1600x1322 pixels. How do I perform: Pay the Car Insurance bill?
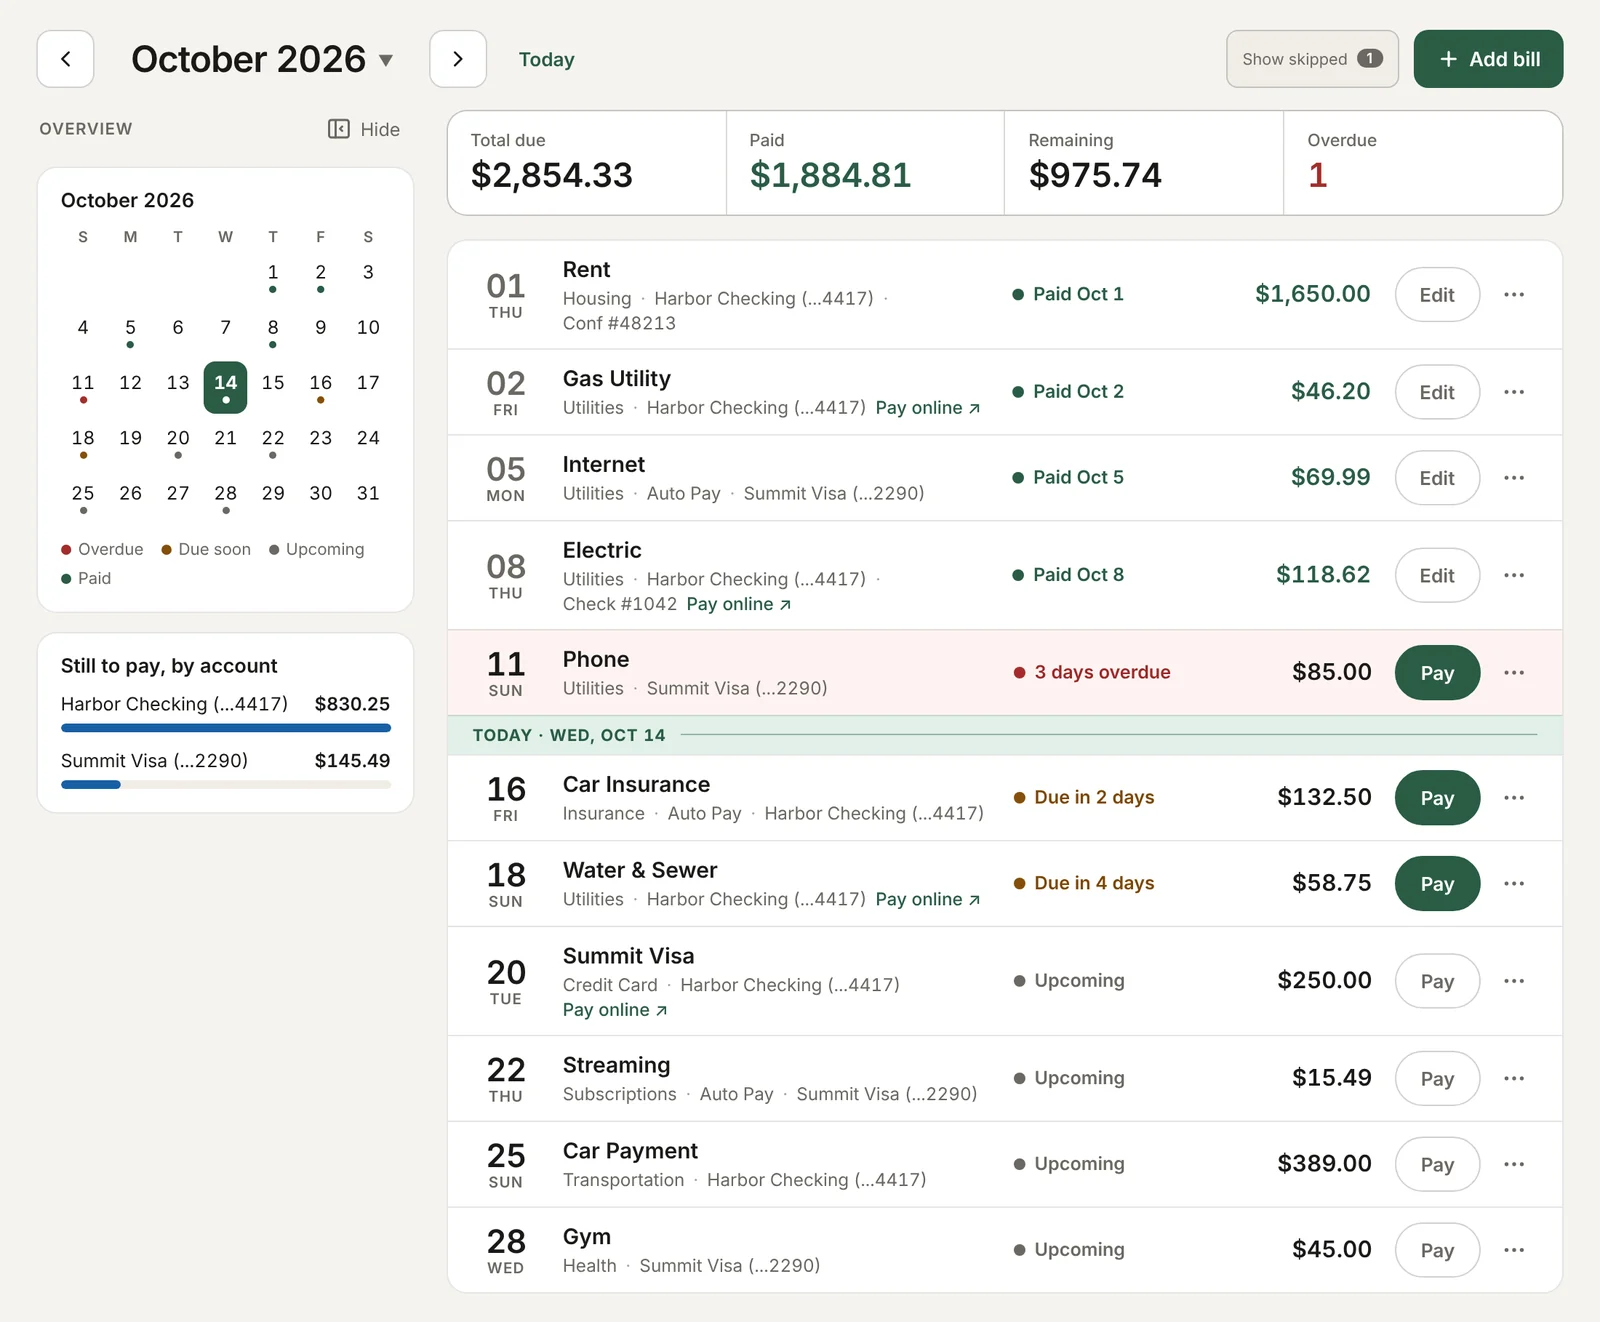click(x=1437, y=798)
